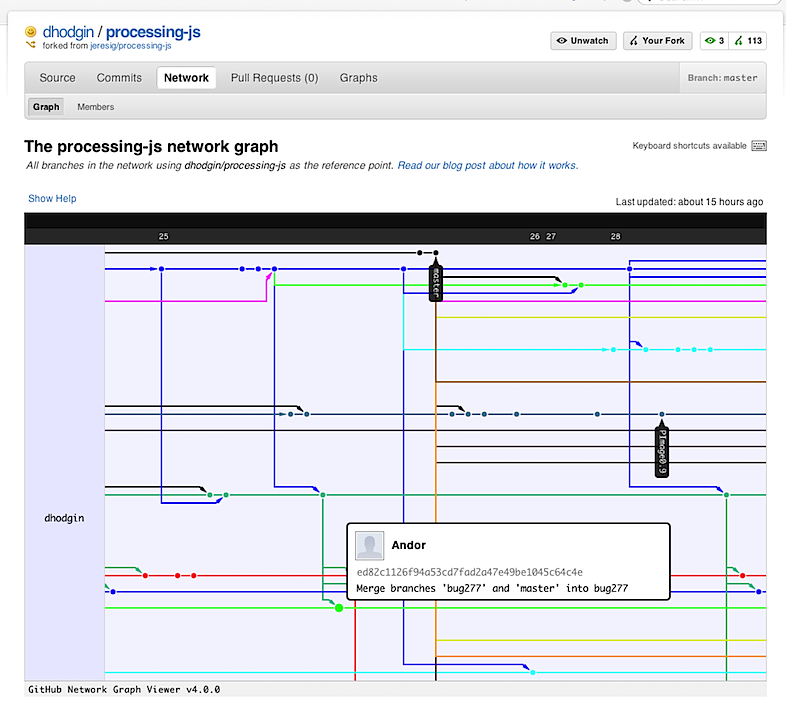Click 'Keyboard shortcuts available' text

689,146
